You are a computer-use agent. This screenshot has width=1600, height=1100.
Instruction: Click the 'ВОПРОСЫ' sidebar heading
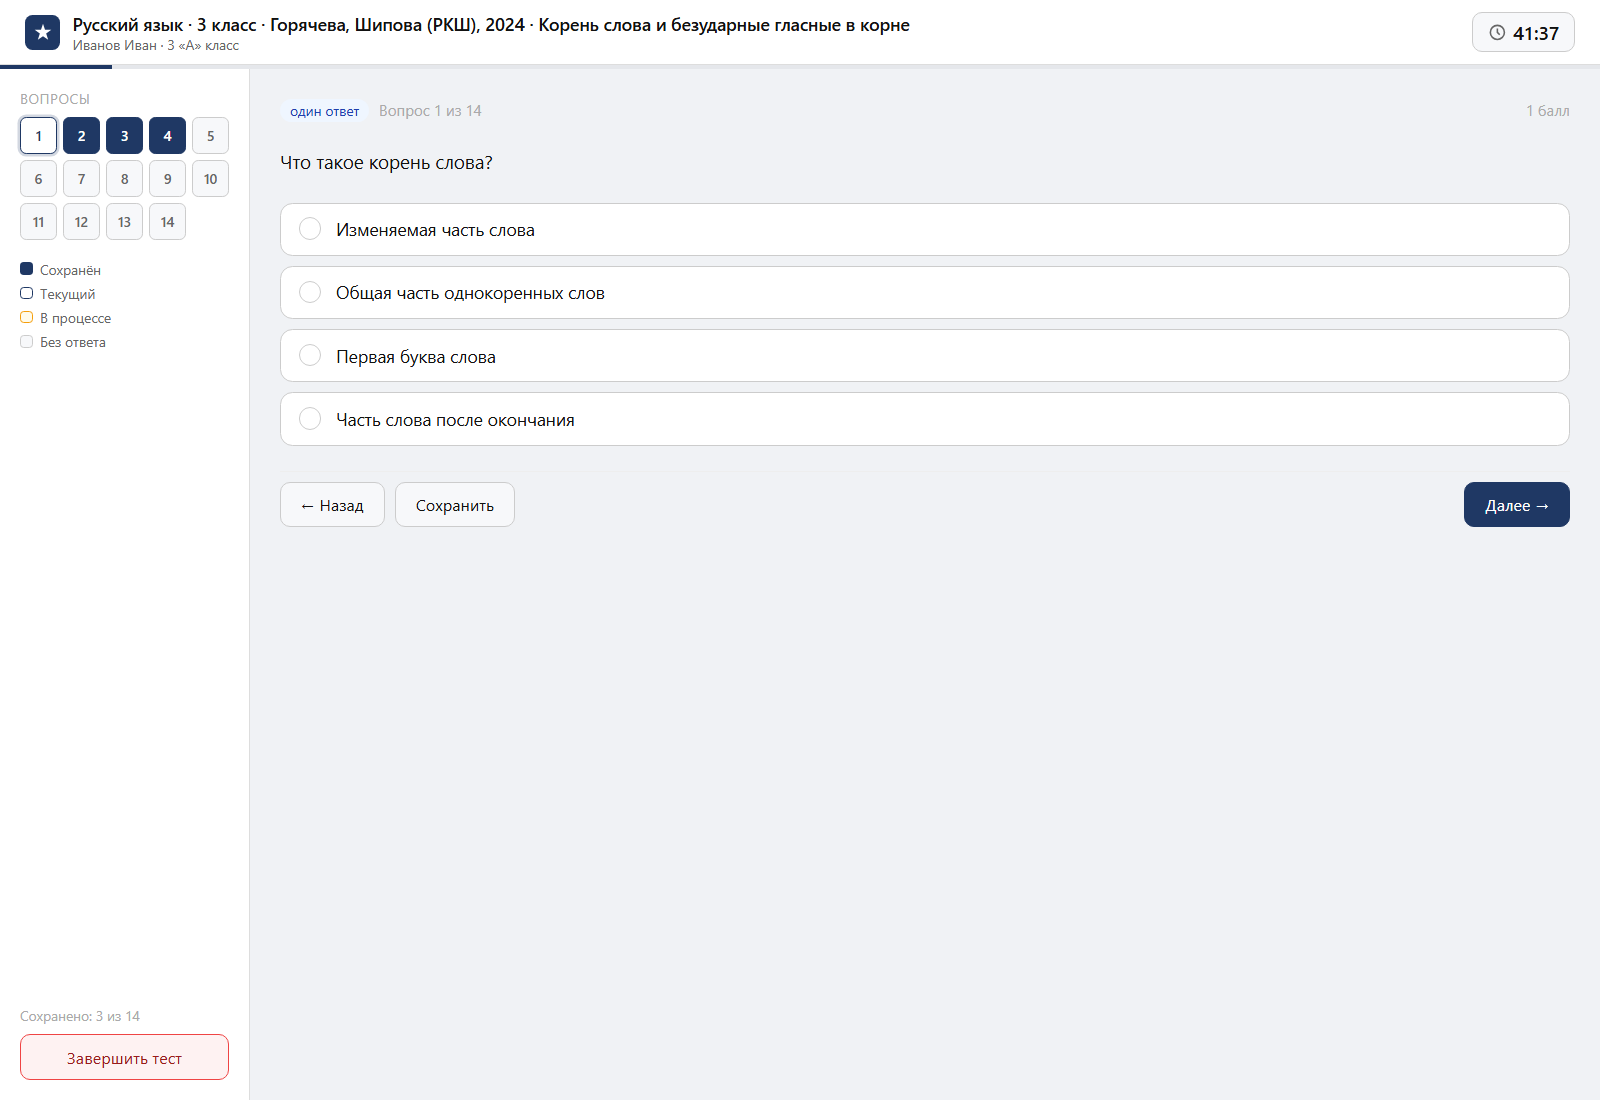tap(55, 99)
